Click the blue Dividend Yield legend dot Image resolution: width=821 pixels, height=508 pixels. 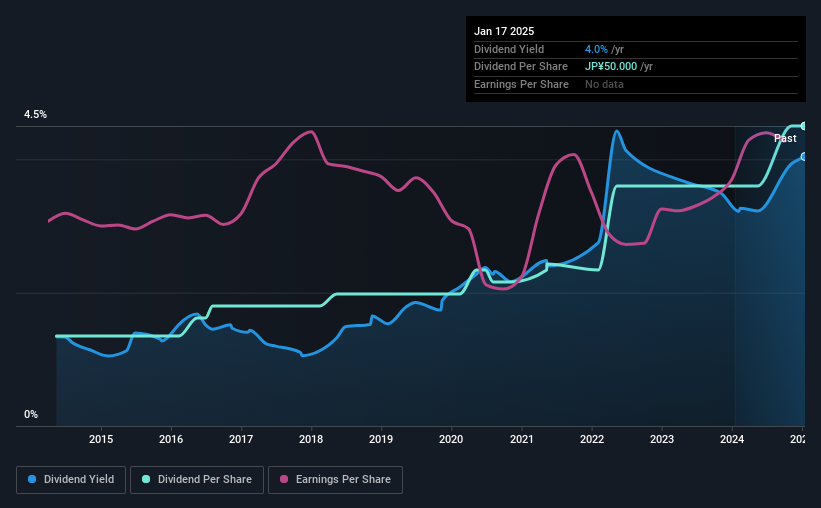click(32, 479)
